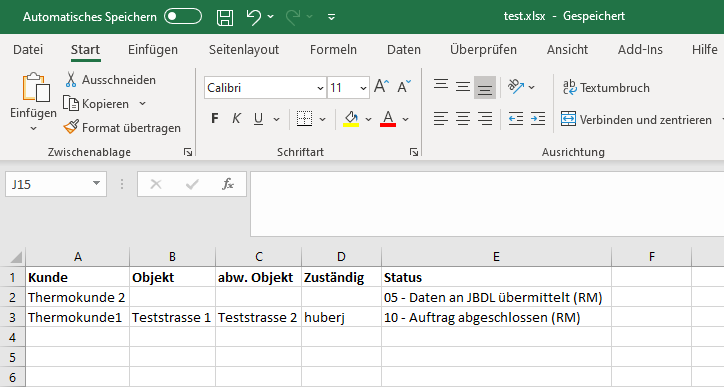Image resolution: width=724 pixels, height=387 pixels.
Task: Expand the underline style dropdown arrow
Action: pyautogui.click(x=277, y=119)
